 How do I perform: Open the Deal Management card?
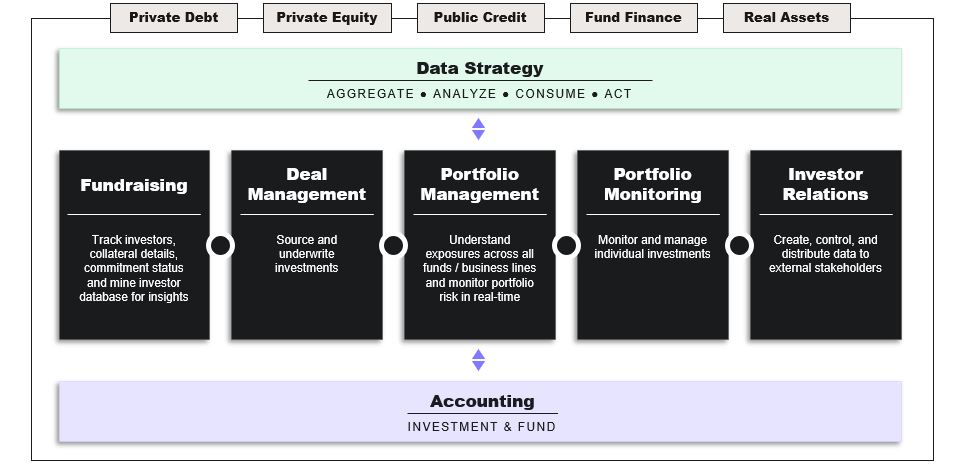click(307, 245)
